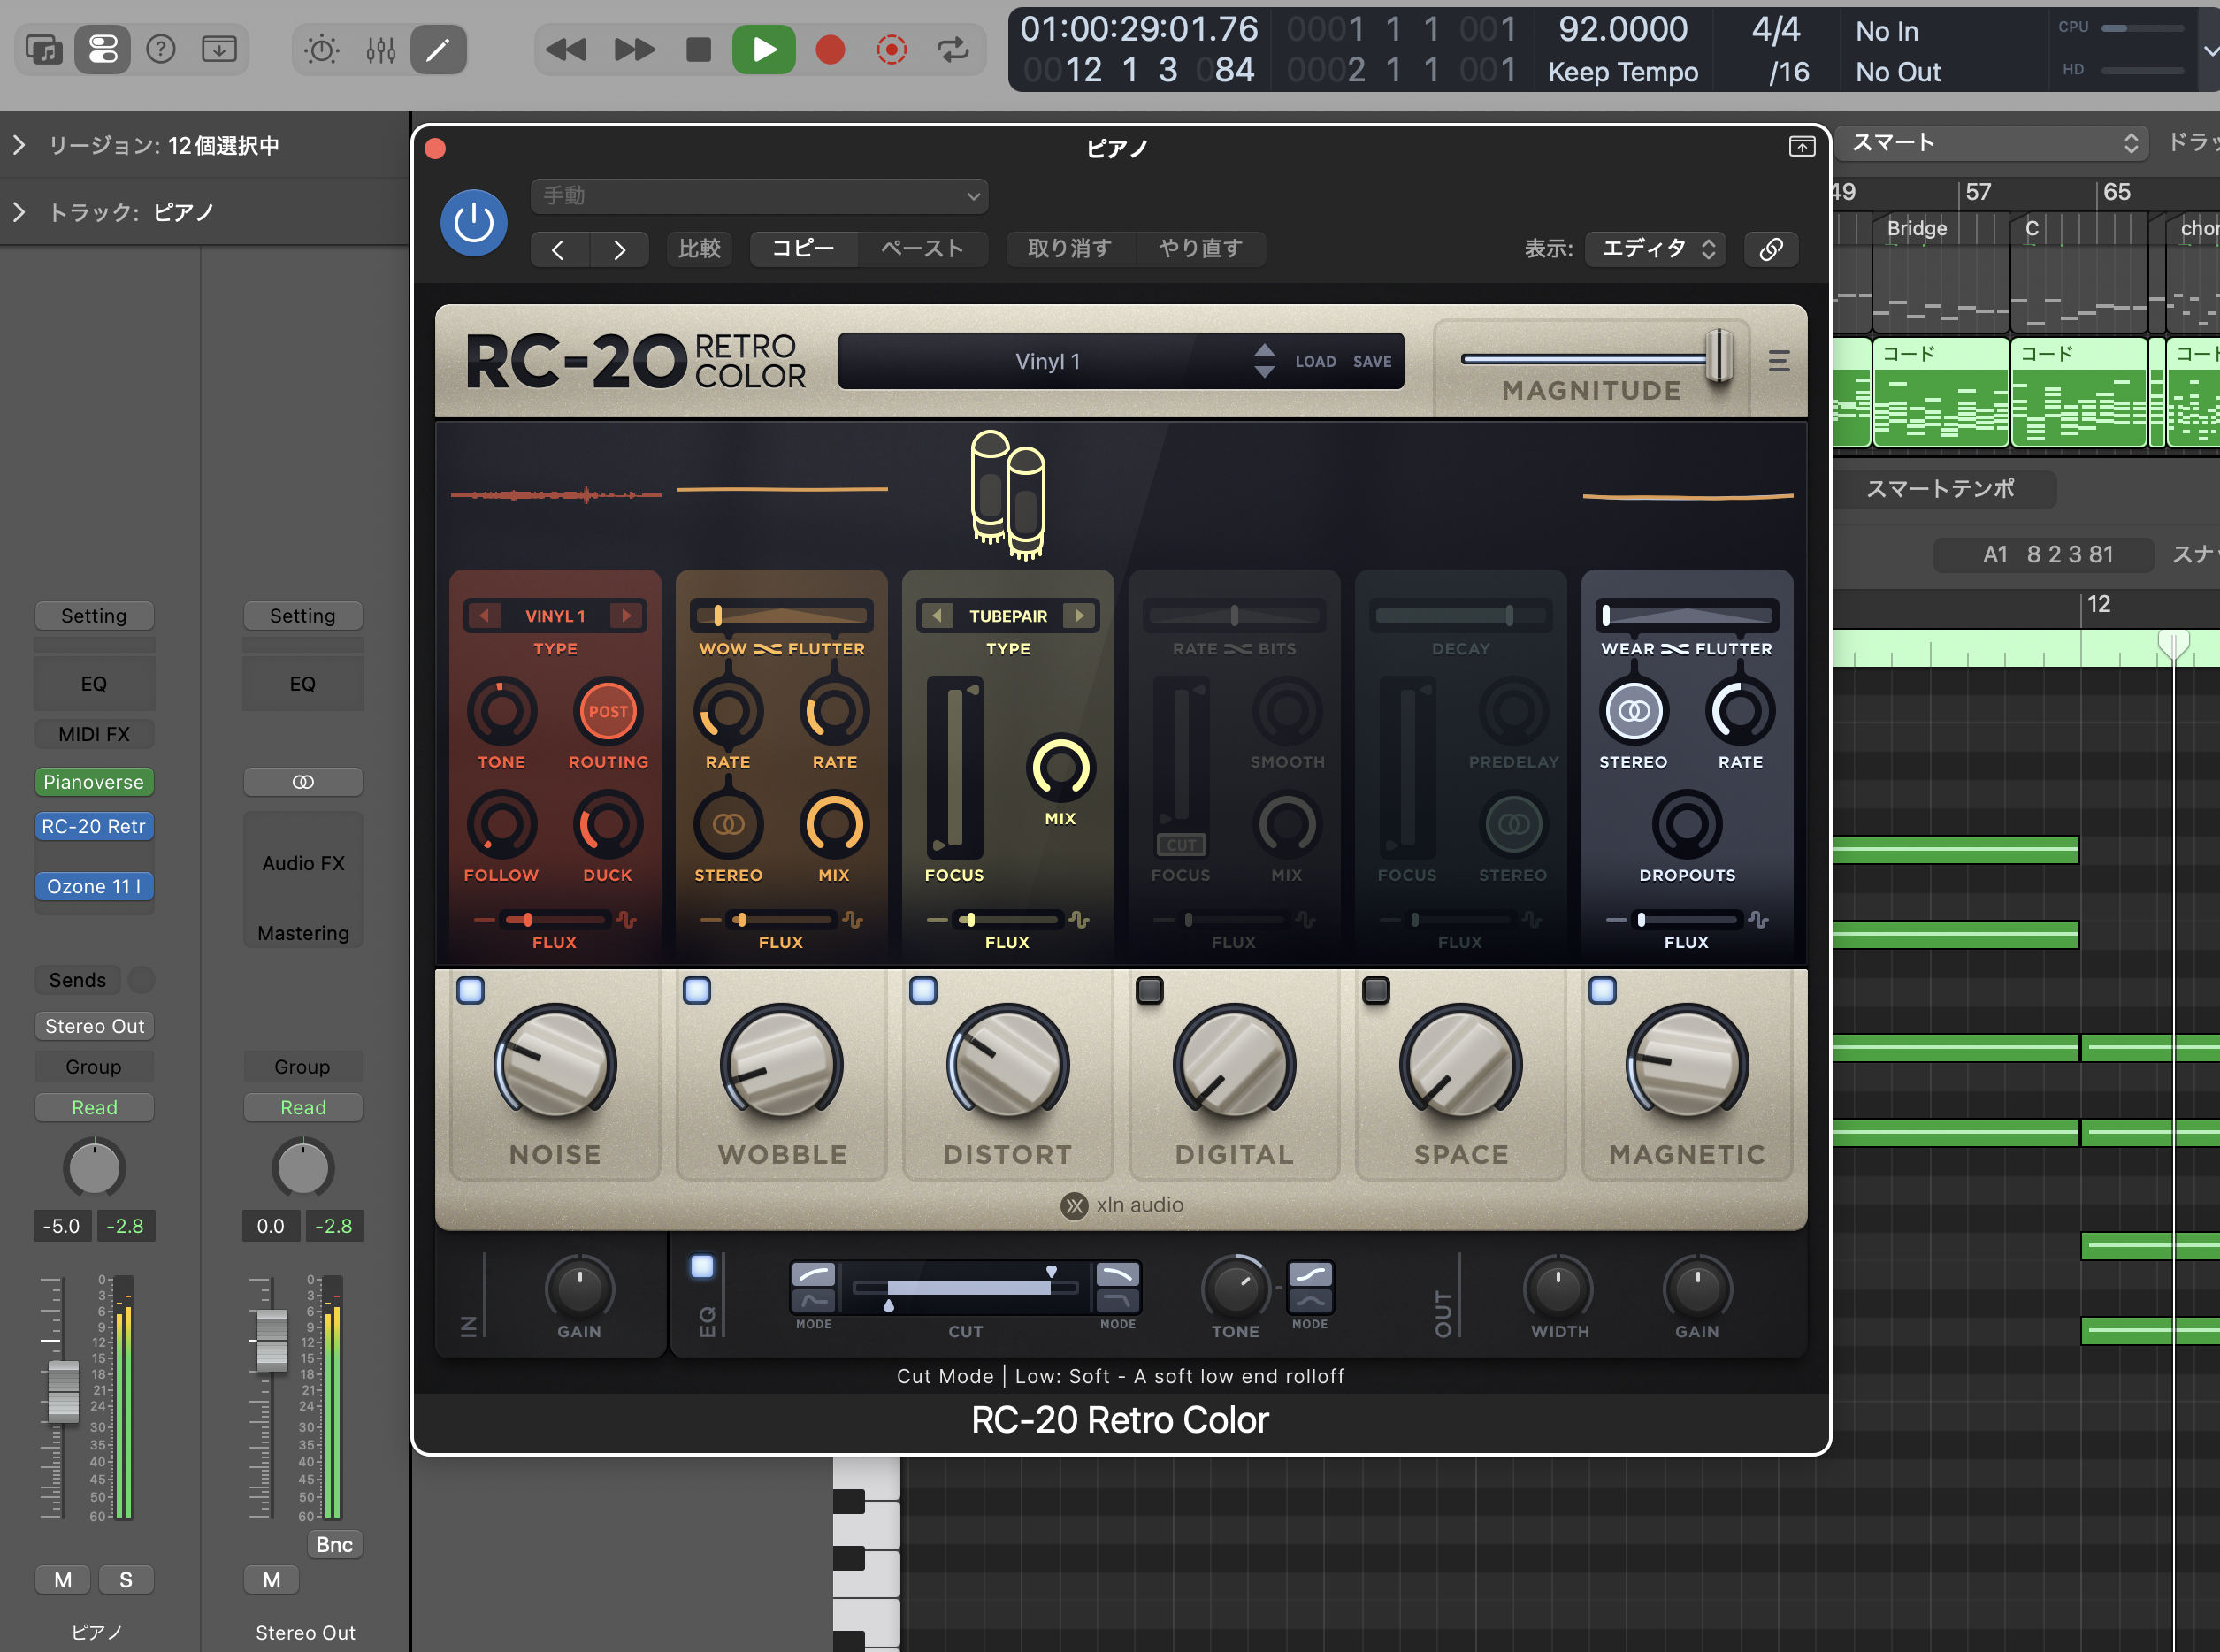Open the 手動 preset dropdown

[760, 196]
